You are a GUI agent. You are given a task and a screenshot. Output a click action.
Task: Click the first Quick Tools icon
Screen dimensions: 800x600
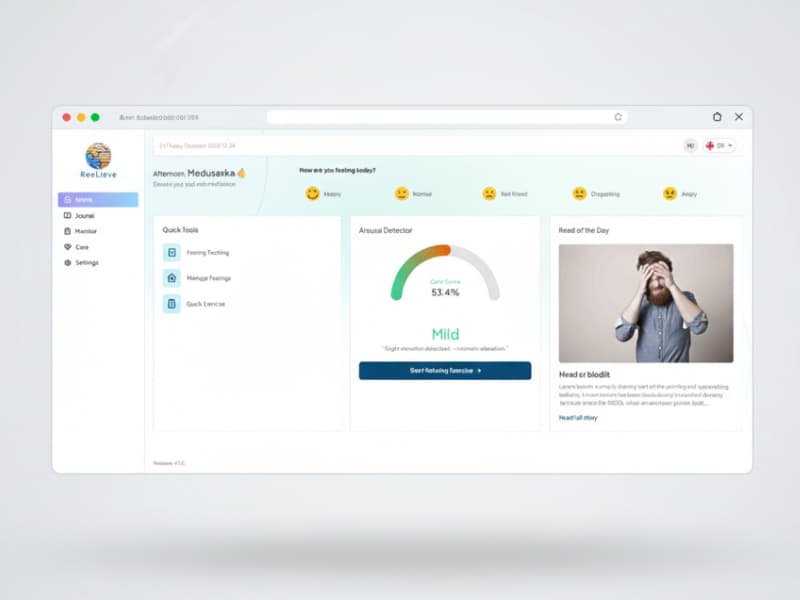172,253
